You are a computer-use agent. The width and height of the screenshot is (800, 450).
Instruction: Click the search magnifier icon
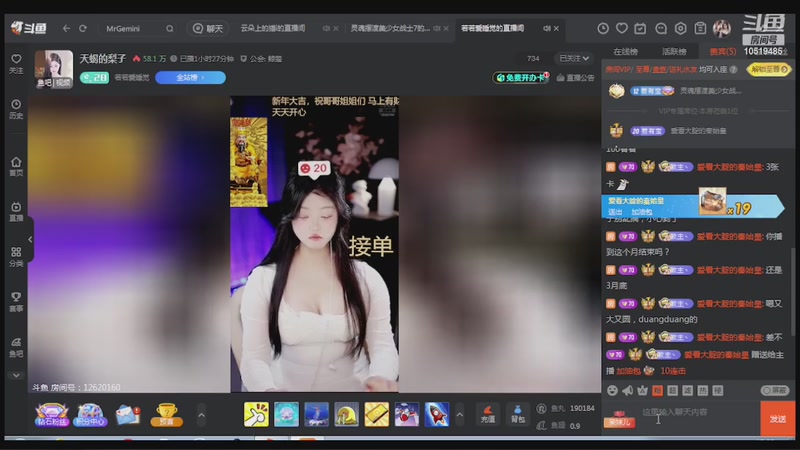(x=169, y=29)
